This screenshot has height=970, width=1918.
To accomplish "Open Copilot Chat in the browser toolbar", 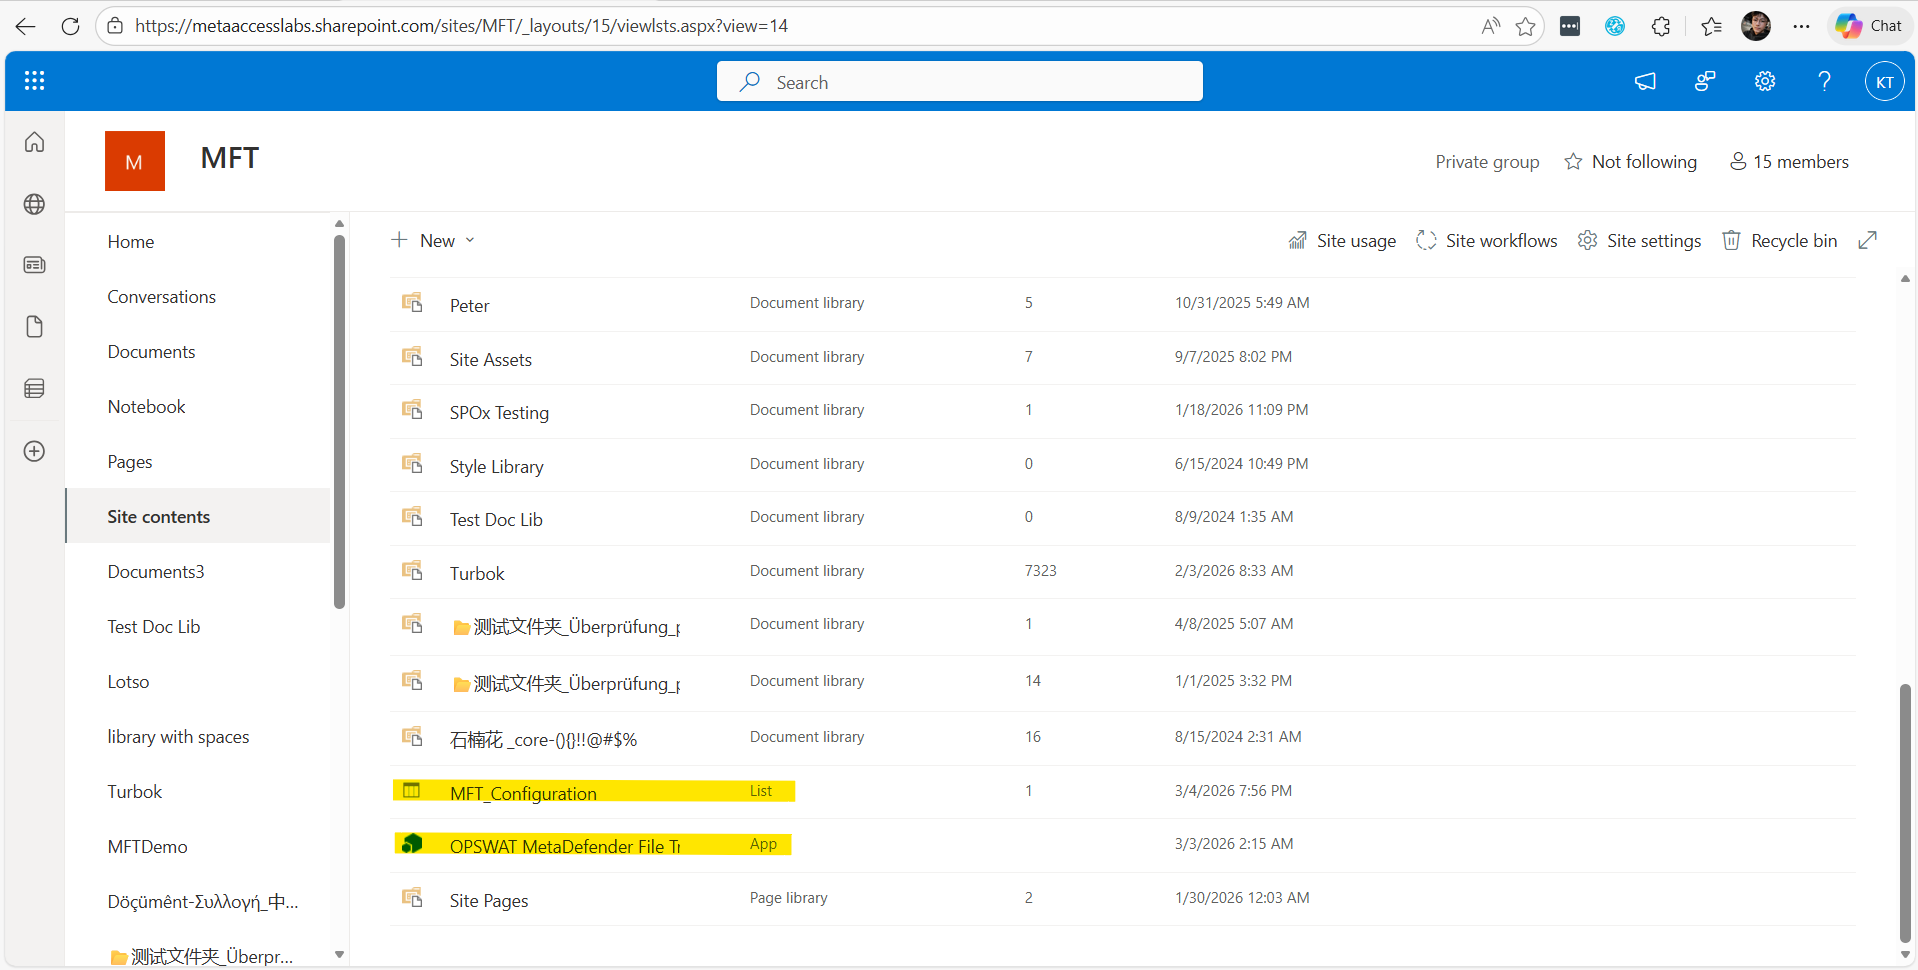I will pyautogui.click(x=1868, y=25).
